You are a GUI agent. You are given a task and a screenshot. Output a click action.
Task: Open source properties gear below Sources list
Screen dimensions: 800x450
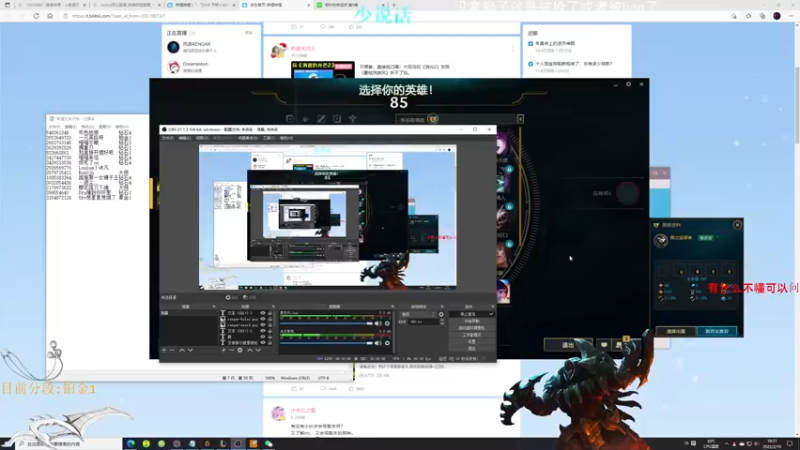pos(240,350)
